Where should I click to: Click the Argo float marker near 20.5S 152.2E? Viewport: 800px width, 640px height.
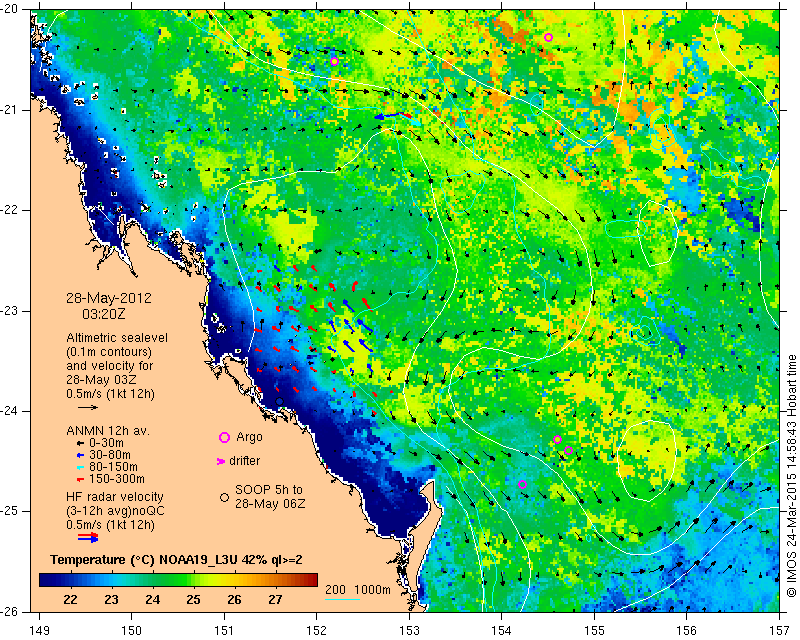[x=334, y=62]
